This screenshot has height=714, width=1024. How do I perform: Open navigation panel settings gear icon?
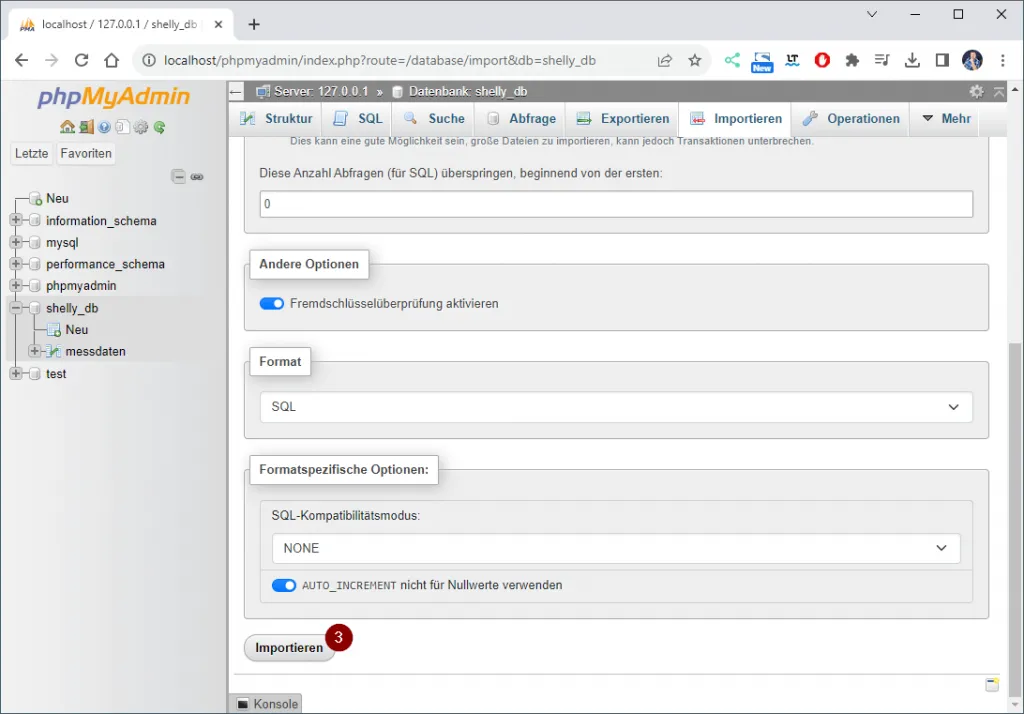[x=141, y=127]
